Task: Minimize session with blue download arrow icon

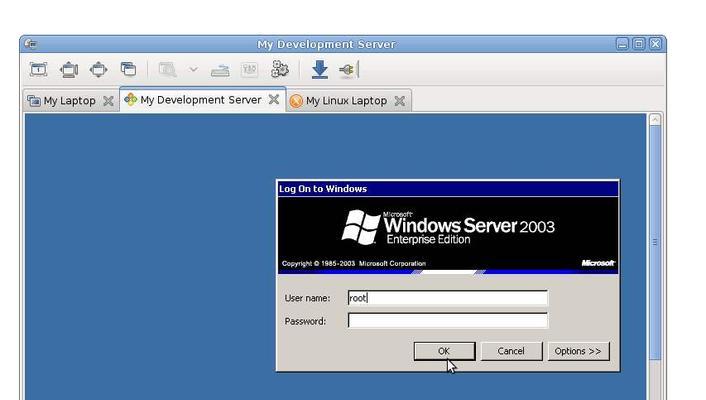Action: [320, 69]
